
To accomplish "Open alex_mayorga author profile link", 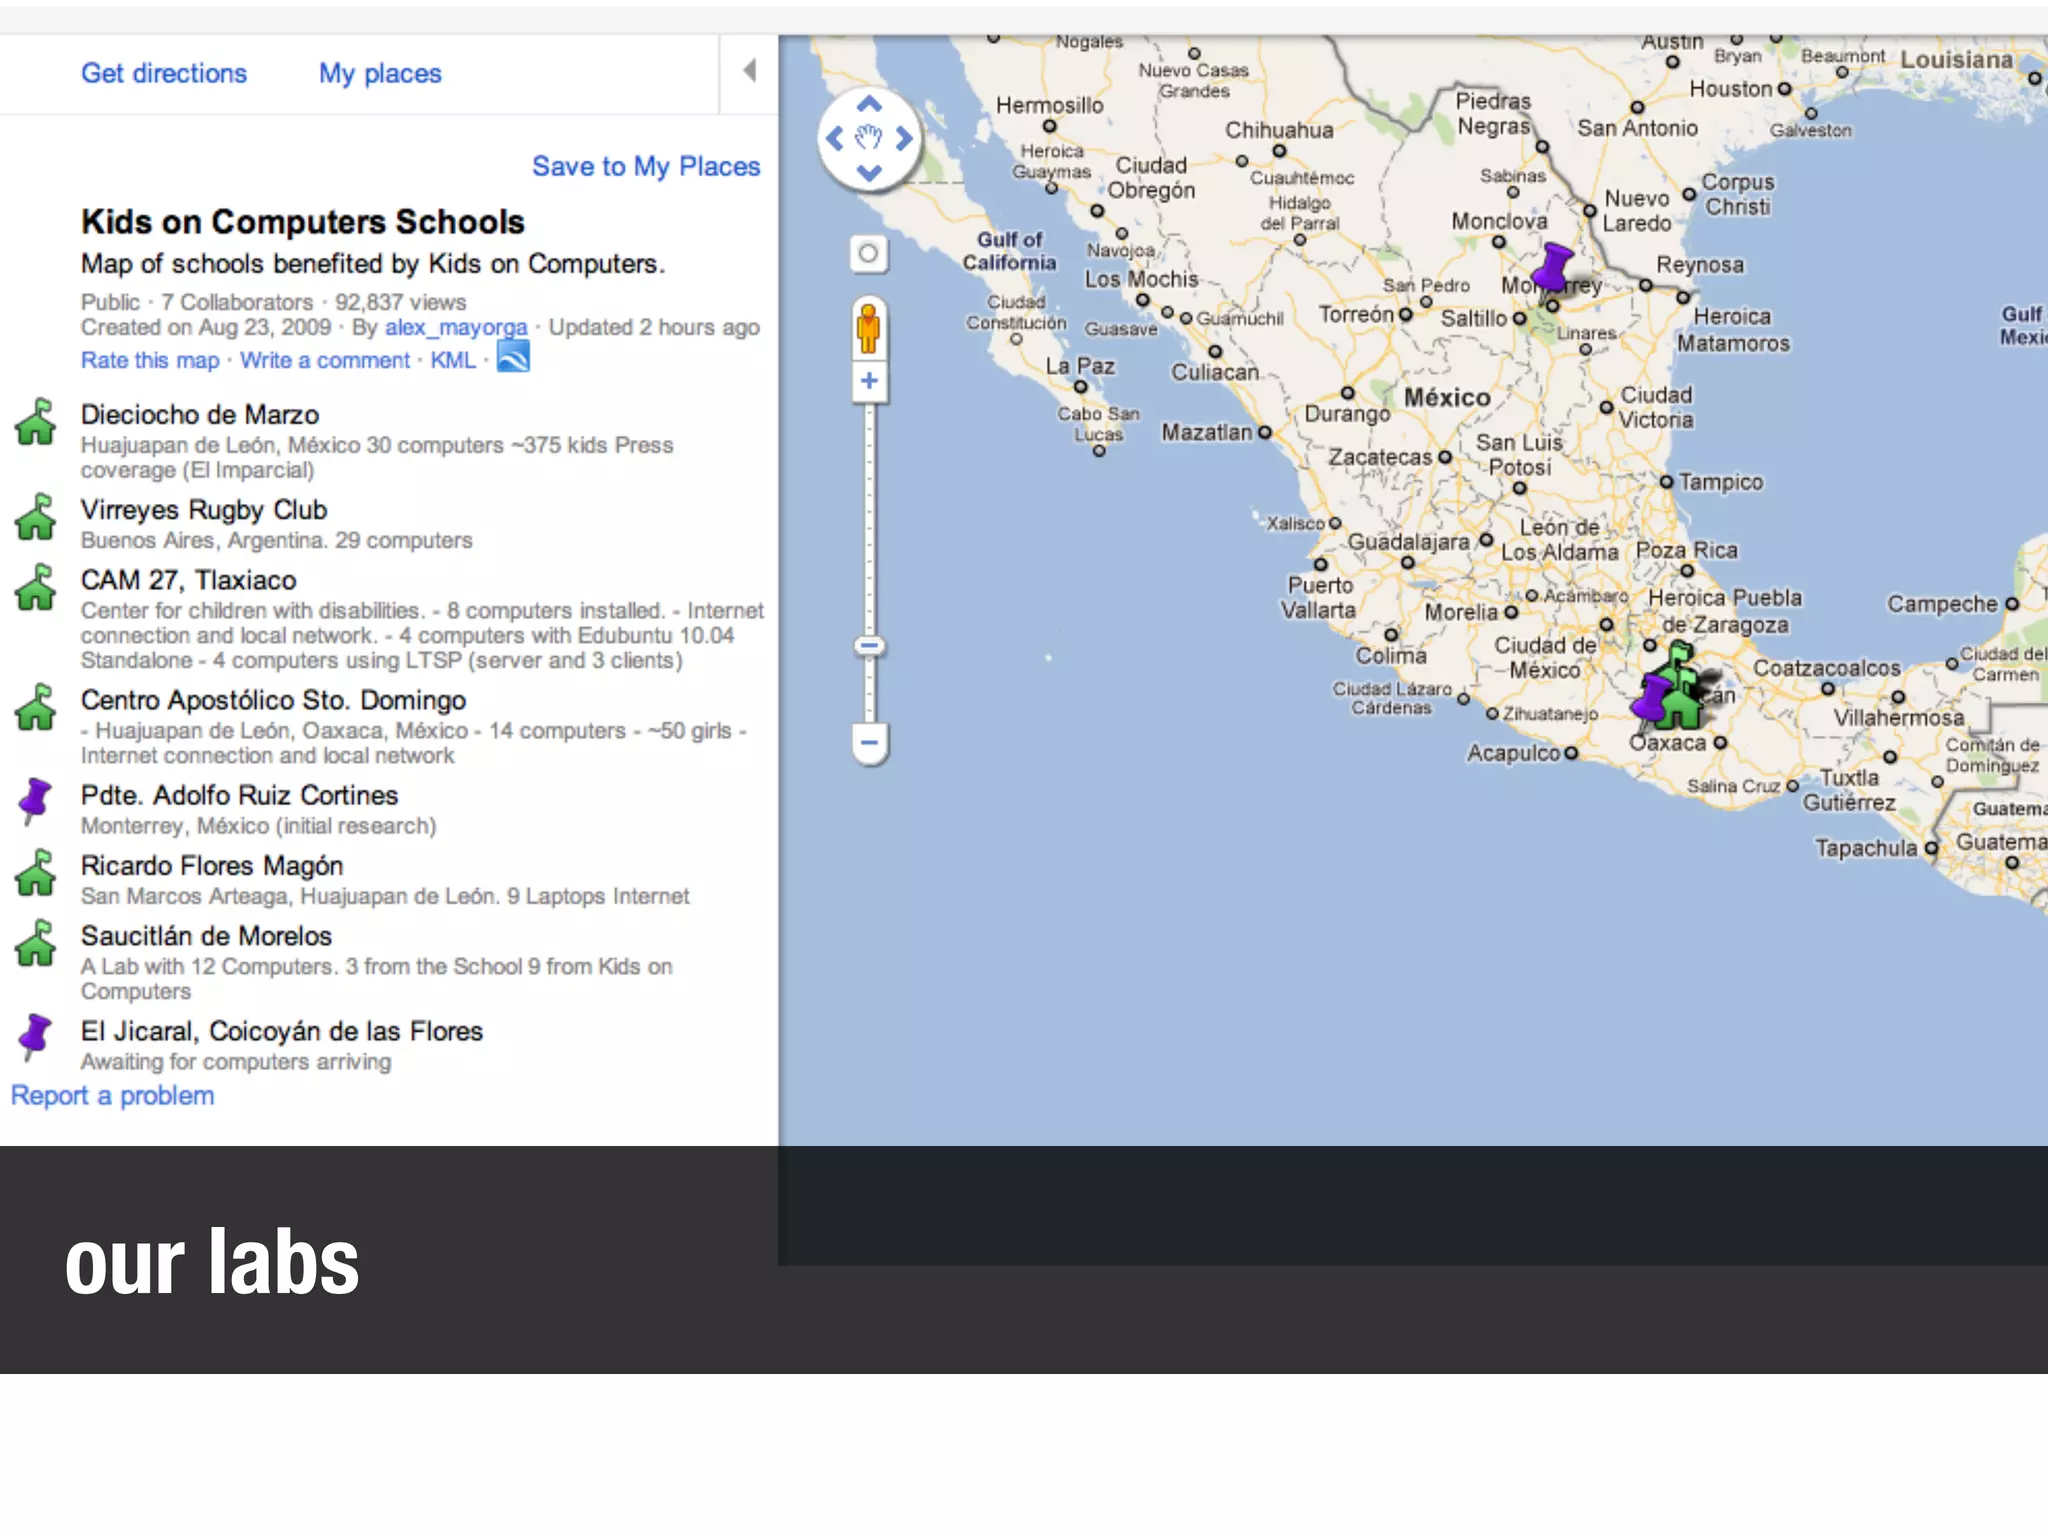I will point(456,328).
